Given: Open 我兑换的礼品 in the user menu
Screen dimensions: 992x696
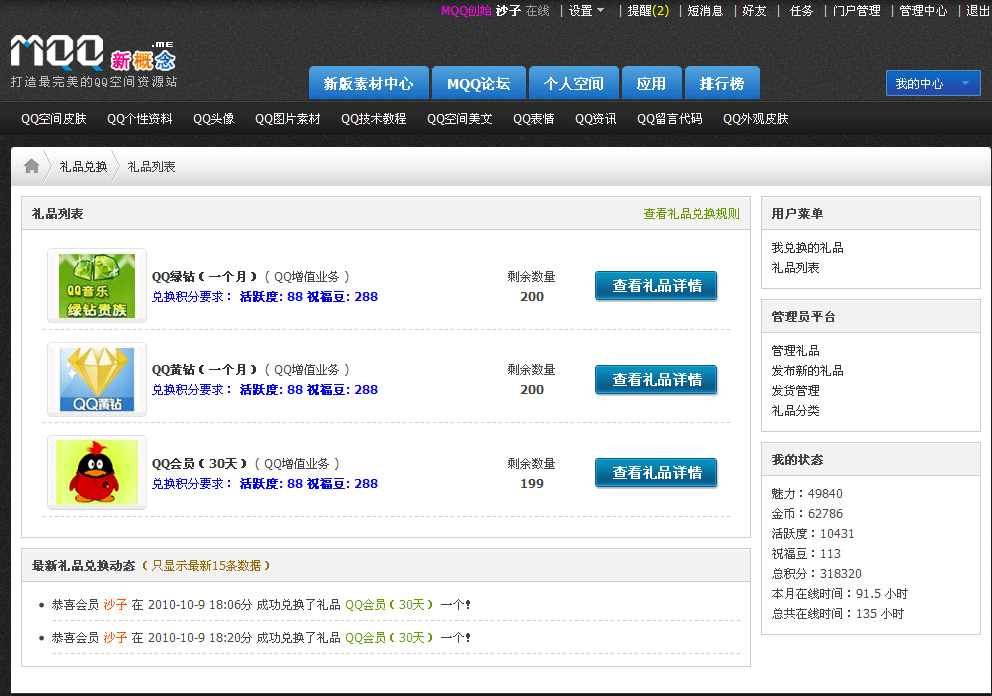Looking at the screenshot, I should click(807, 248).
